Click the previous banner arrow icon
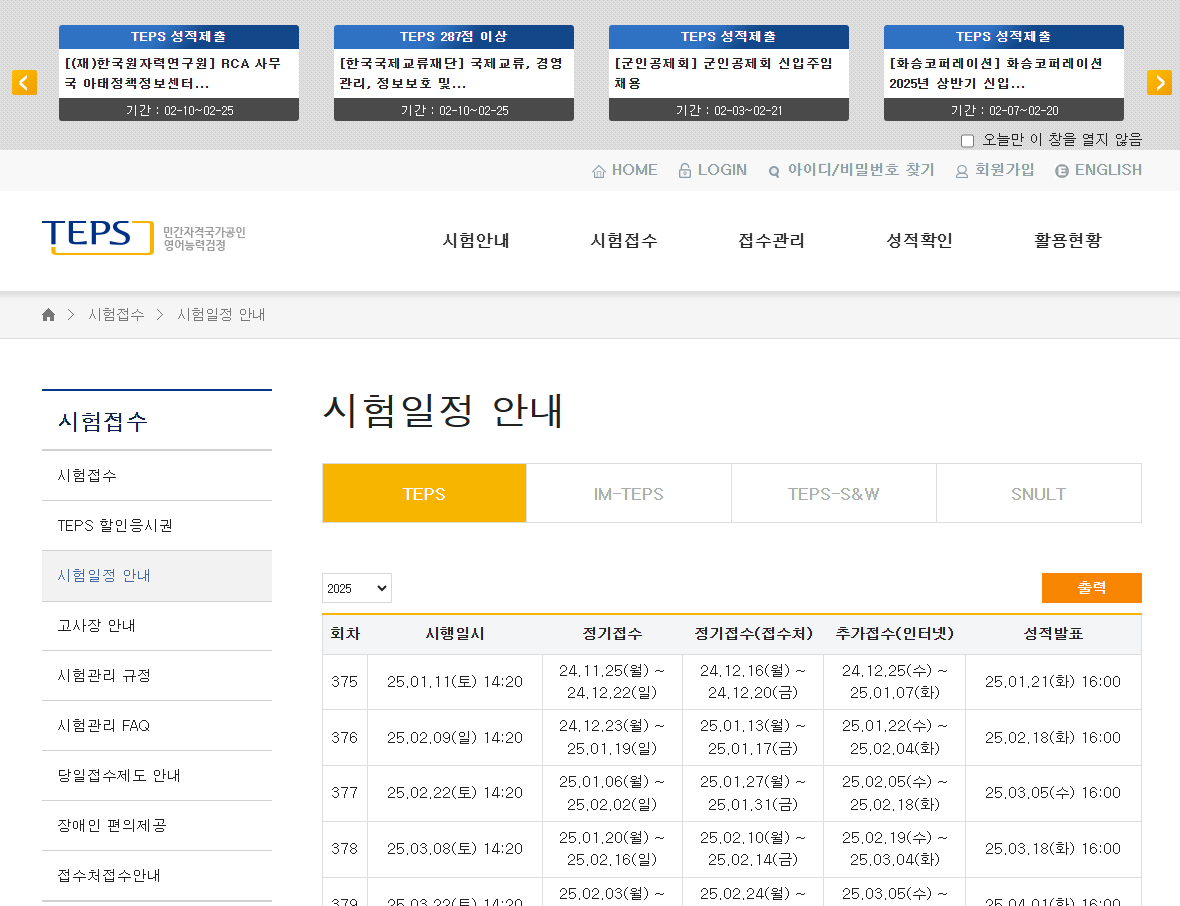 24,82
